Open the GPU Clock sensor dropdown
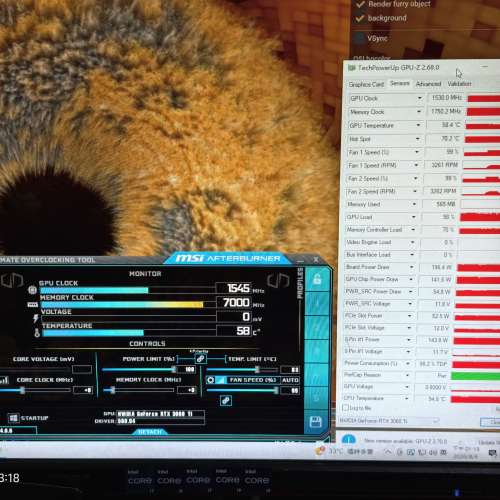 pyautogui.click(x=420, y=98)
